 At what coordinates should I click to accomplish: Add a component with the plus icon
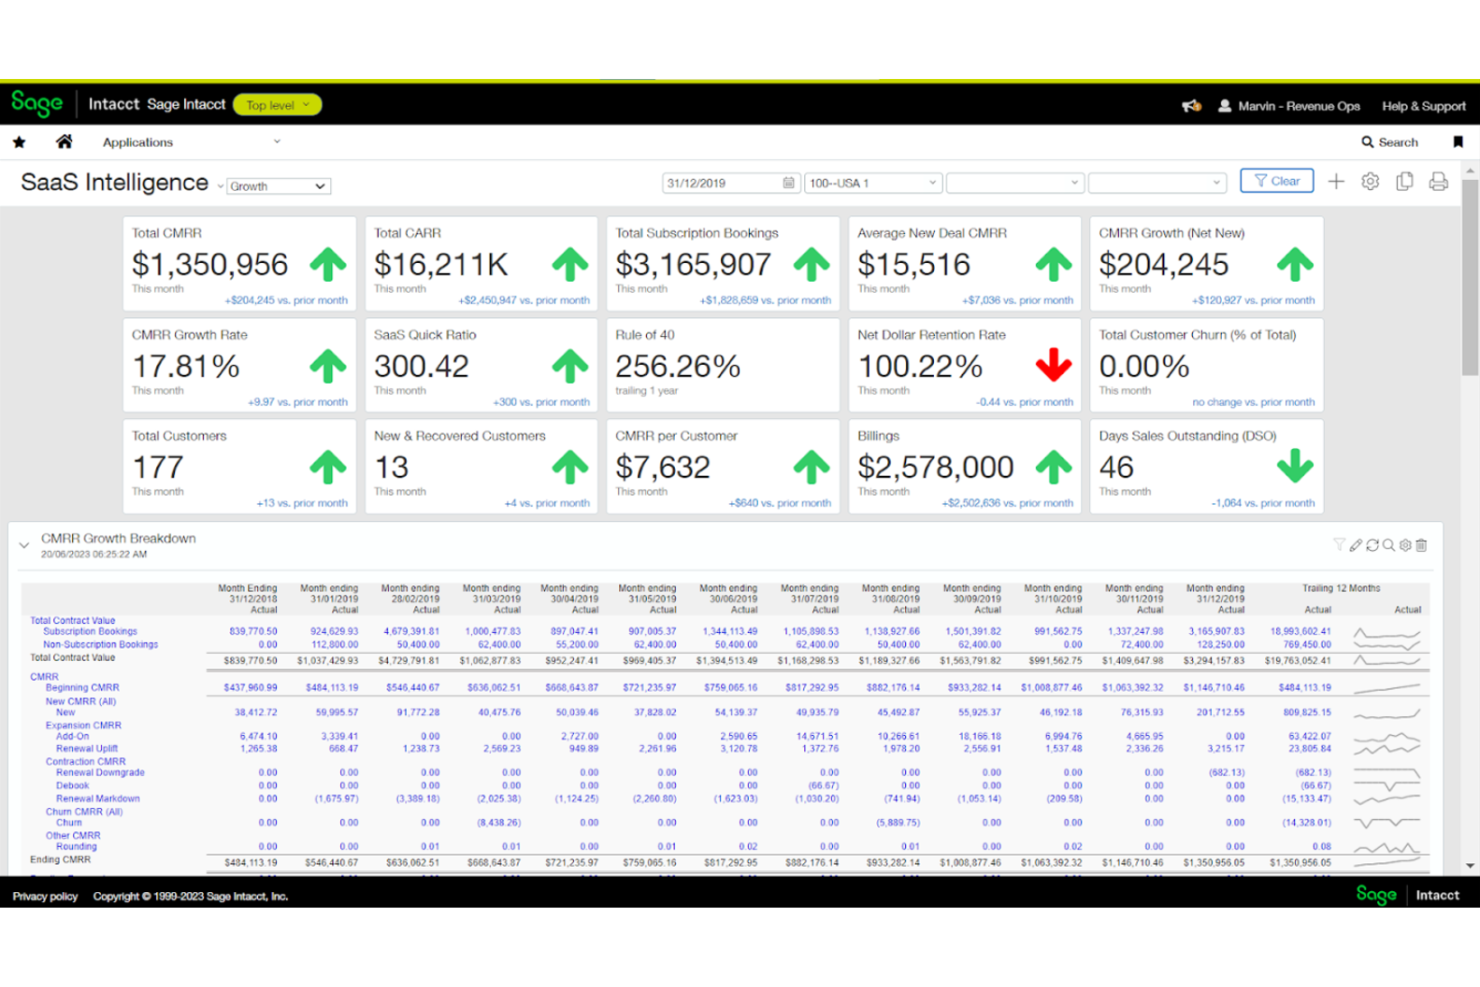1336,181
